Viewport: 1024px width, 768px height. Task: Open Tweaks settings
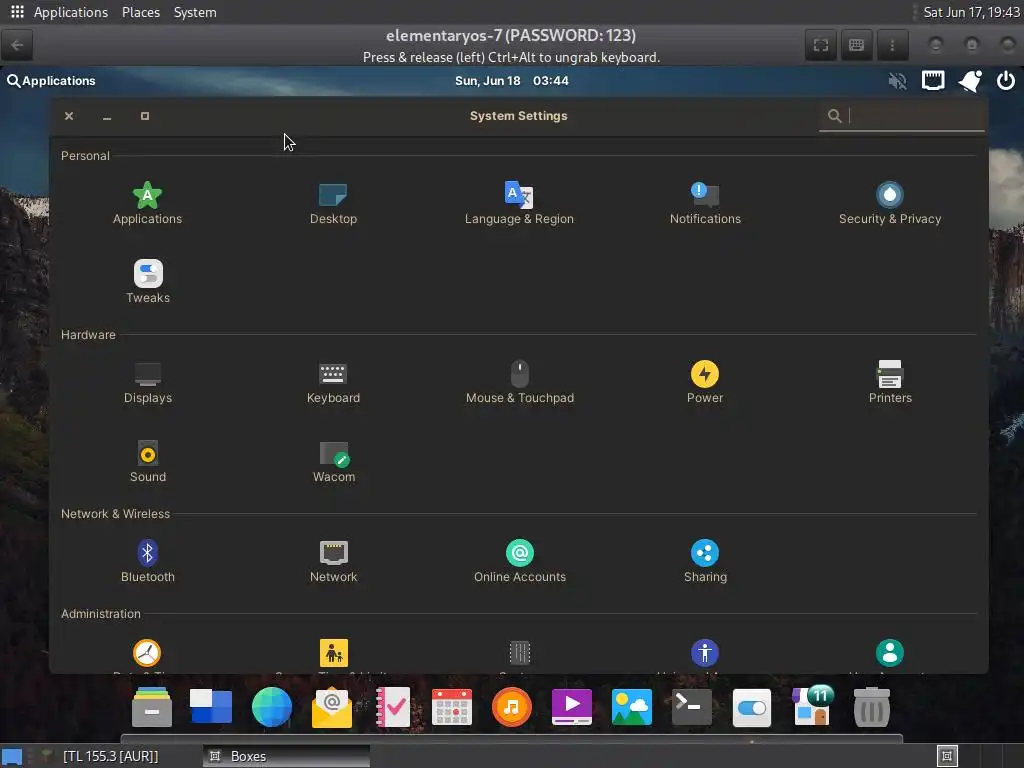148,282
